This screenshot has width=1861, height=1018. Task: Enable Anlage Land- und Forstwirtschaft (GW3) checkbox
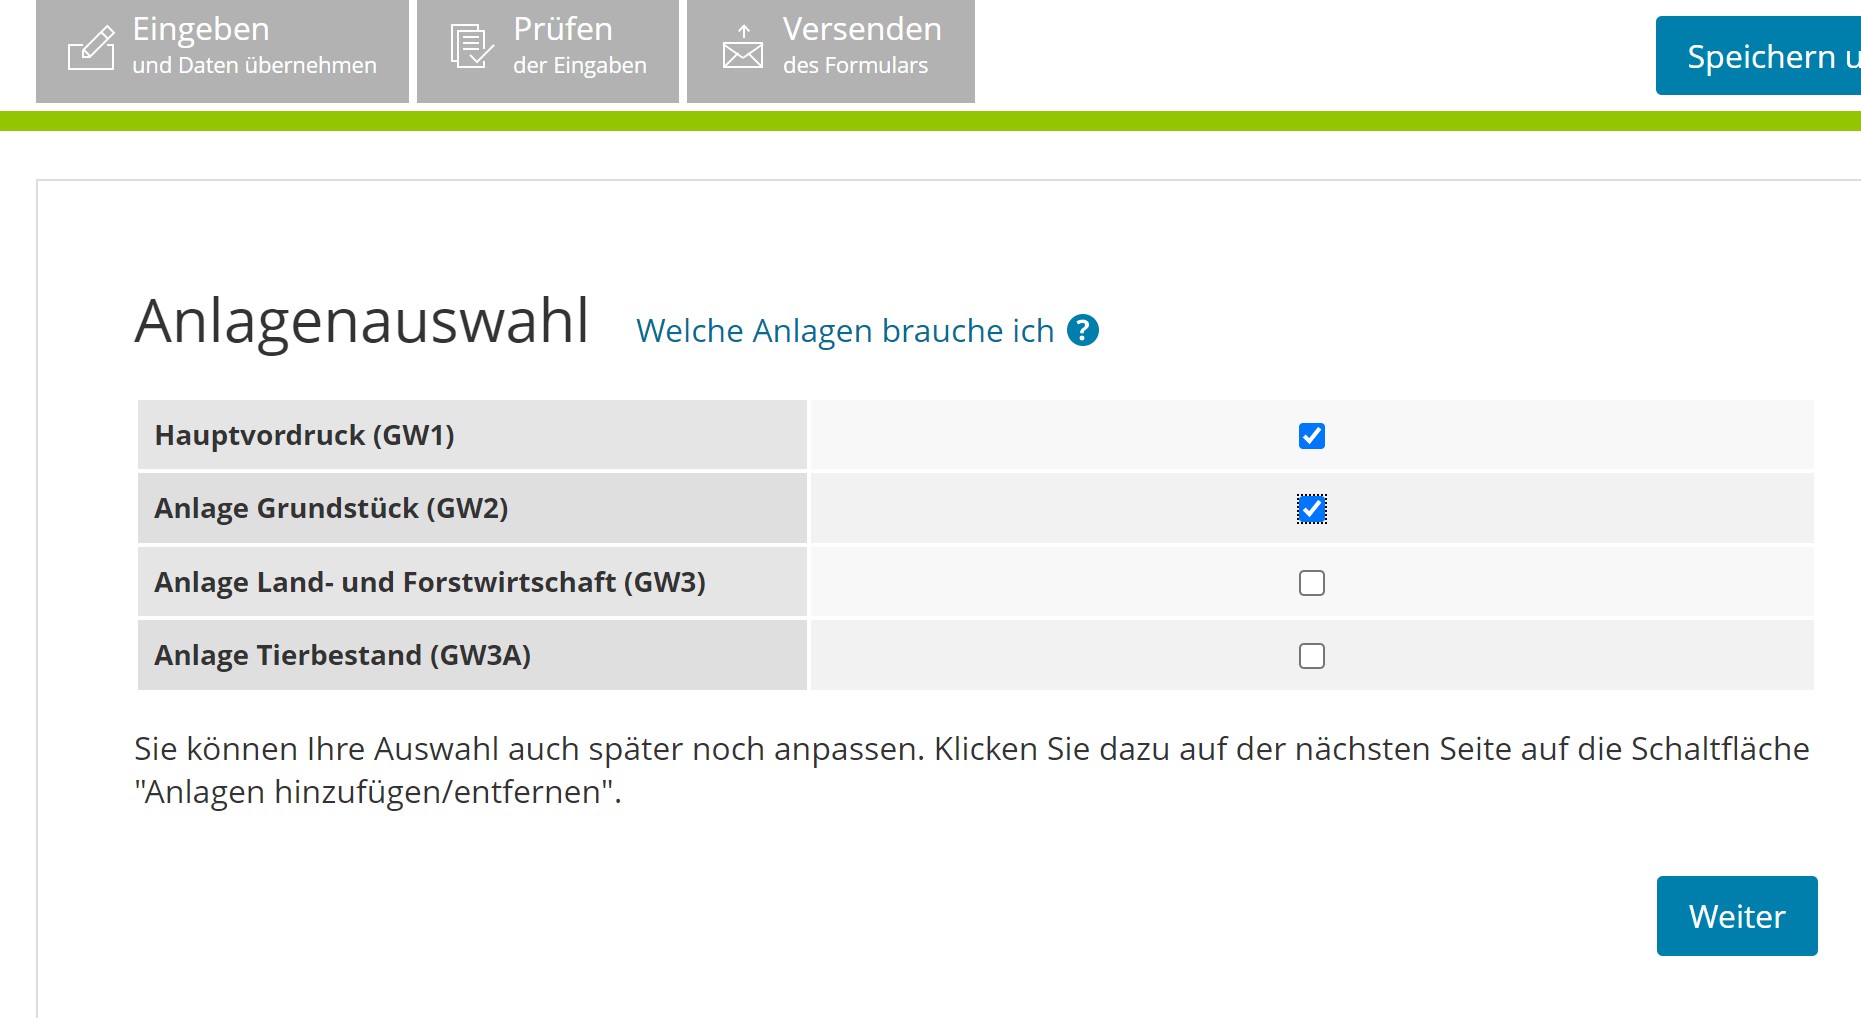coord(1311,583)
